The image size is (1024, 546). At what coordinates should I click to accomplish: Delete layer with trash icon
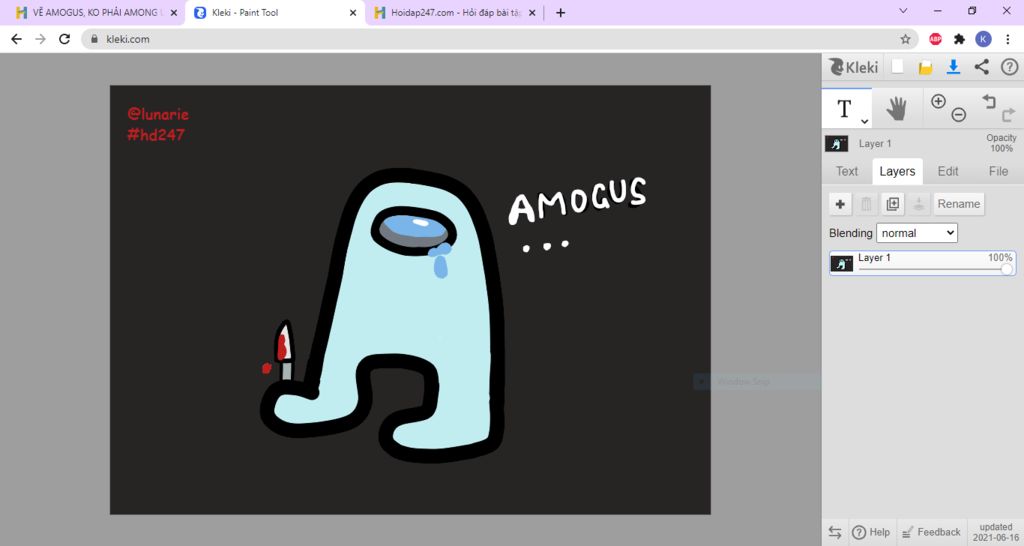(x=866, y=204)
